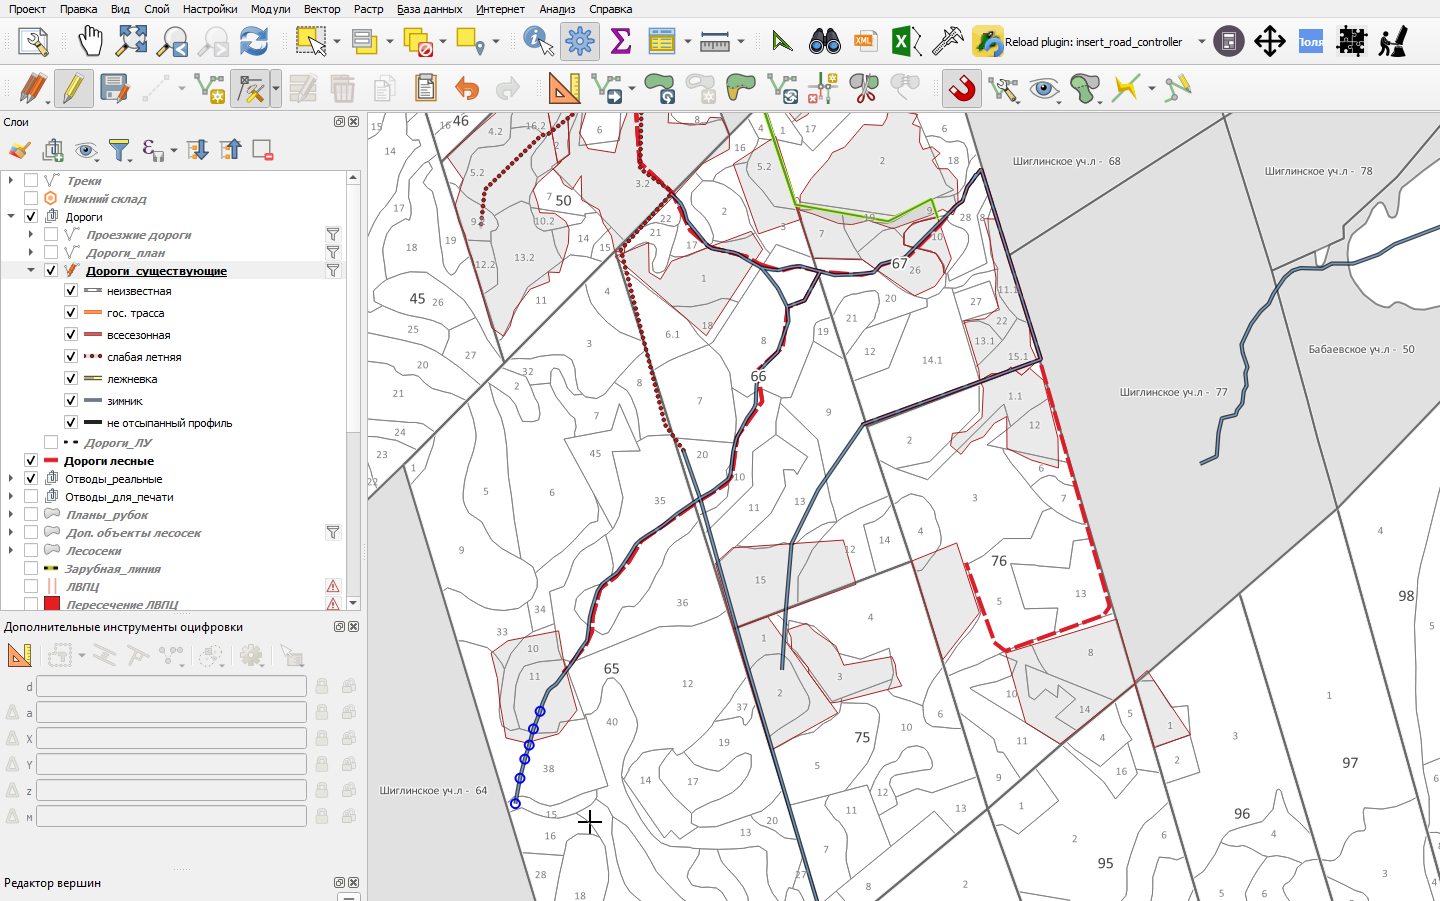Enable snapping with the magnet icon
This screenshot has height=901, width=1440.
[962, 89]
